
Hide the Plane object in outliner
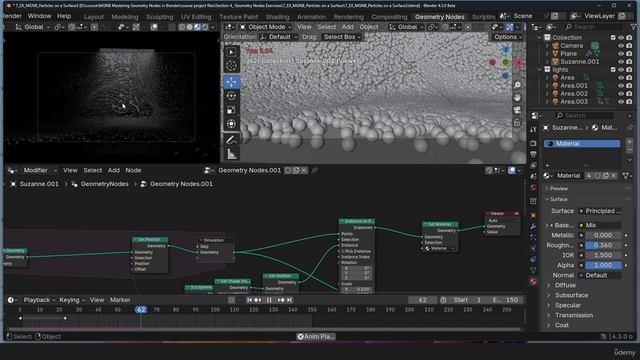[621, 53]
